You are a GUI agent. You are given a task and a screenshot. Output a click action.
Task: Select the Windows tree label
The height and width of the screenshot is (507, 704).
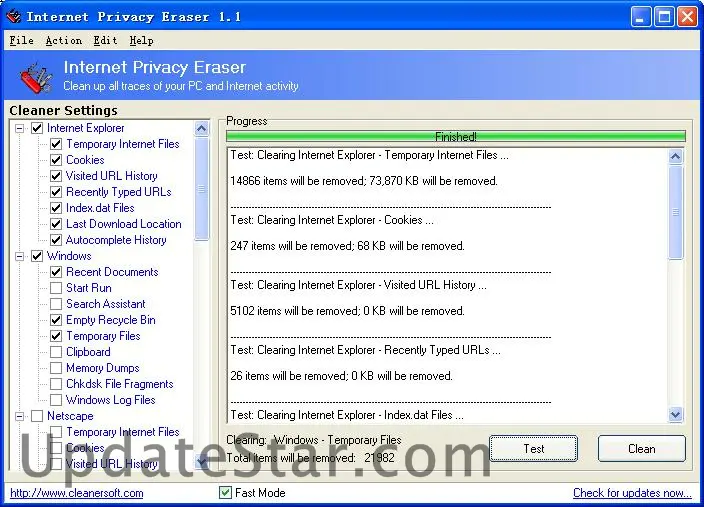[69, 256]
